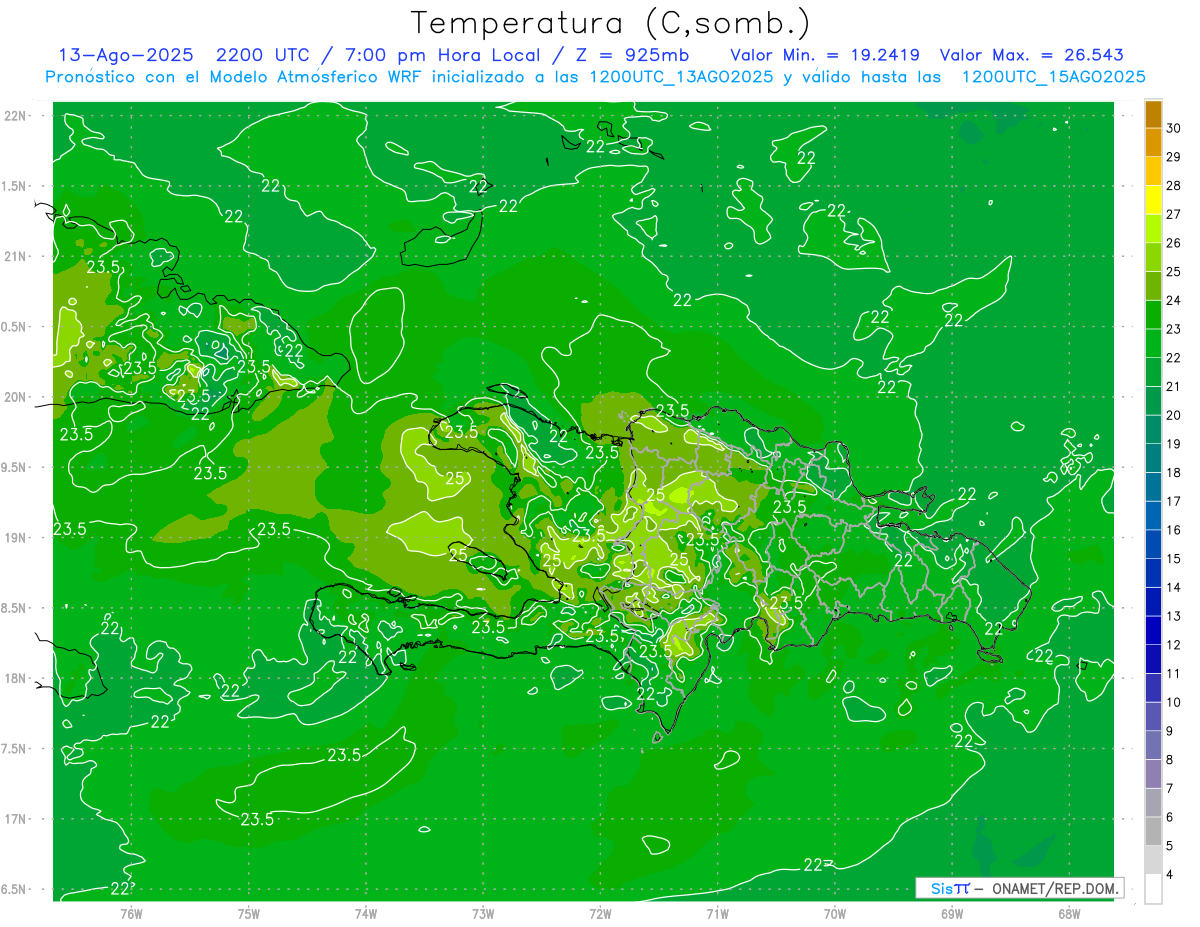Image resolution: width=1200 pixels, height=927 pixels.
Task: Click '1200UTC_15AGO2025' valid-until time text
Action: pos(1053,77)
